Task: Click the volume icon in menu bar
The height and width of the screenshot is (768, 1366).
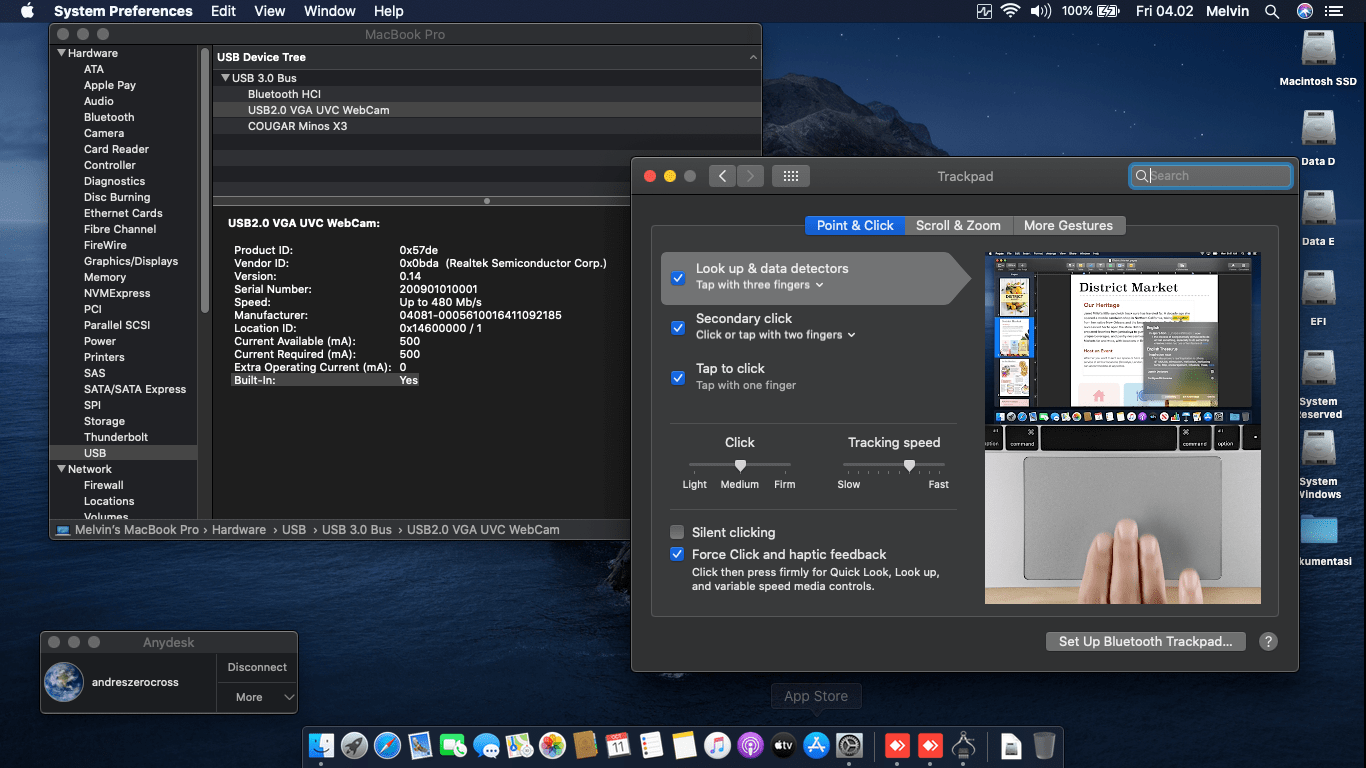Action: (1040, 11)
